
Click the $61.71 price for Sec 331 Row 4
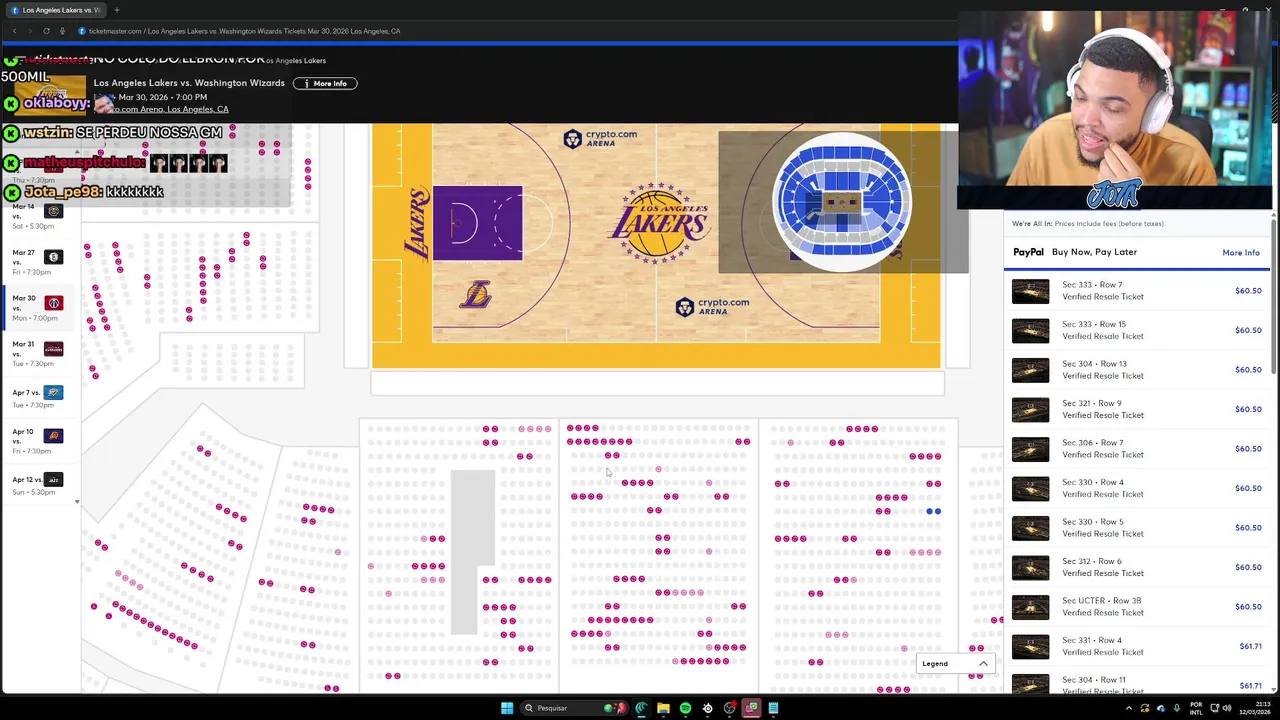1250,646
